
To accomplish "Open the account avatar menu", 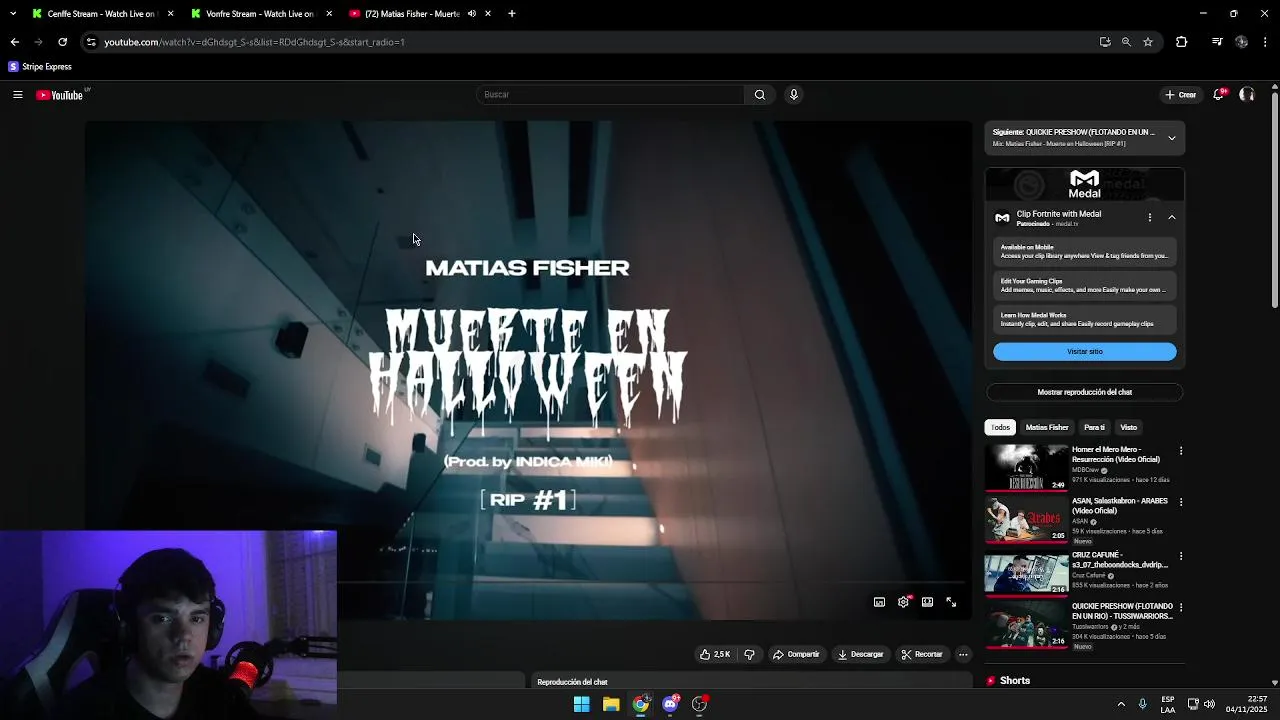I will click(1247, 95).
